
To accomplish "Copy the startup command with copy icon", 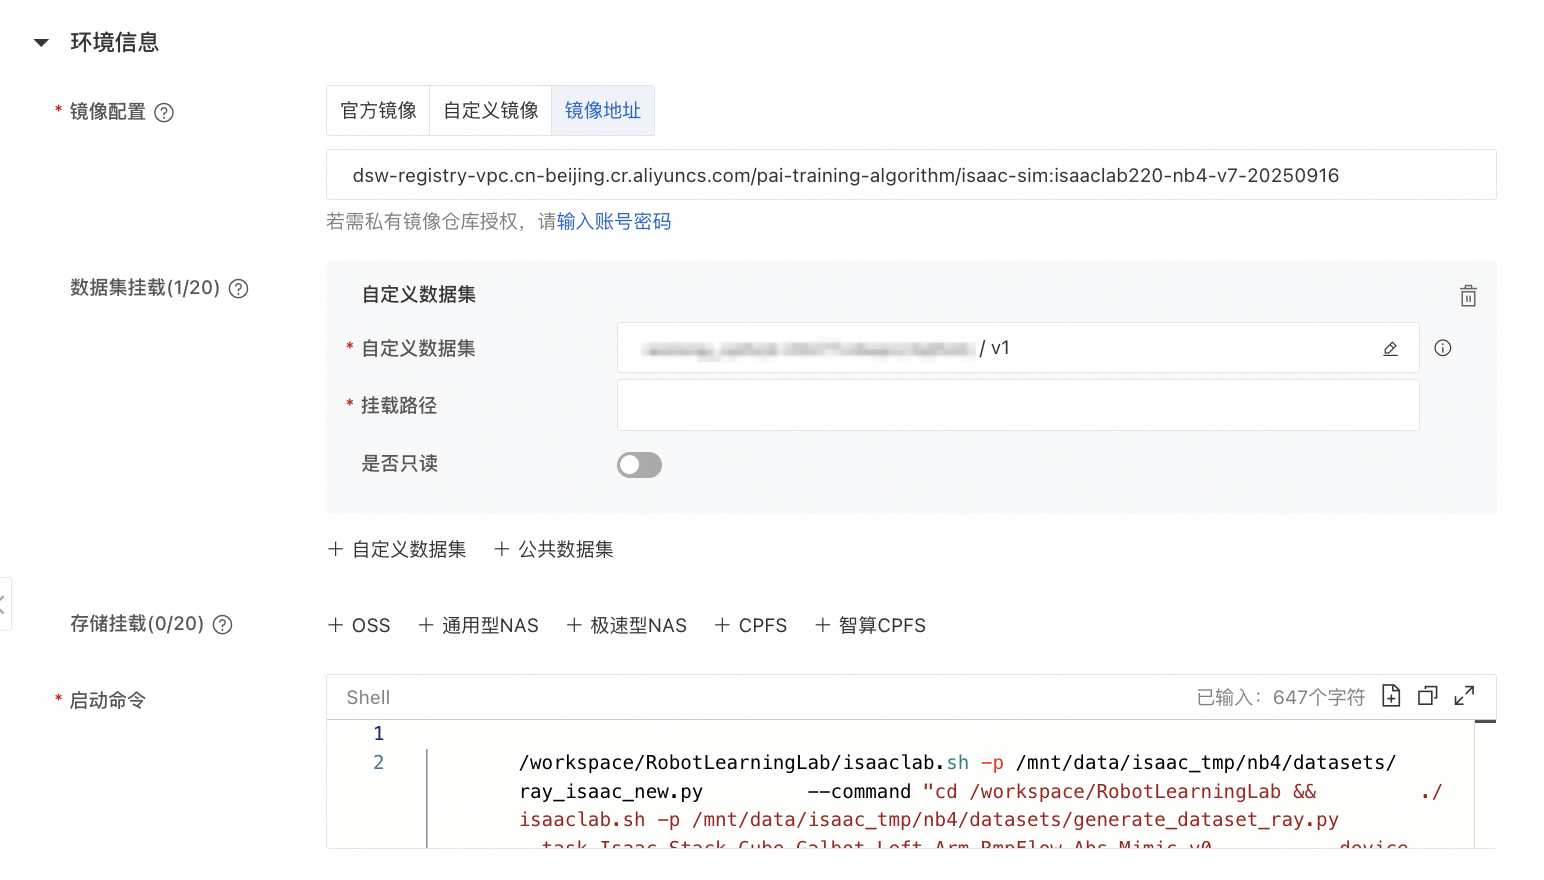I will (1428, 696).
